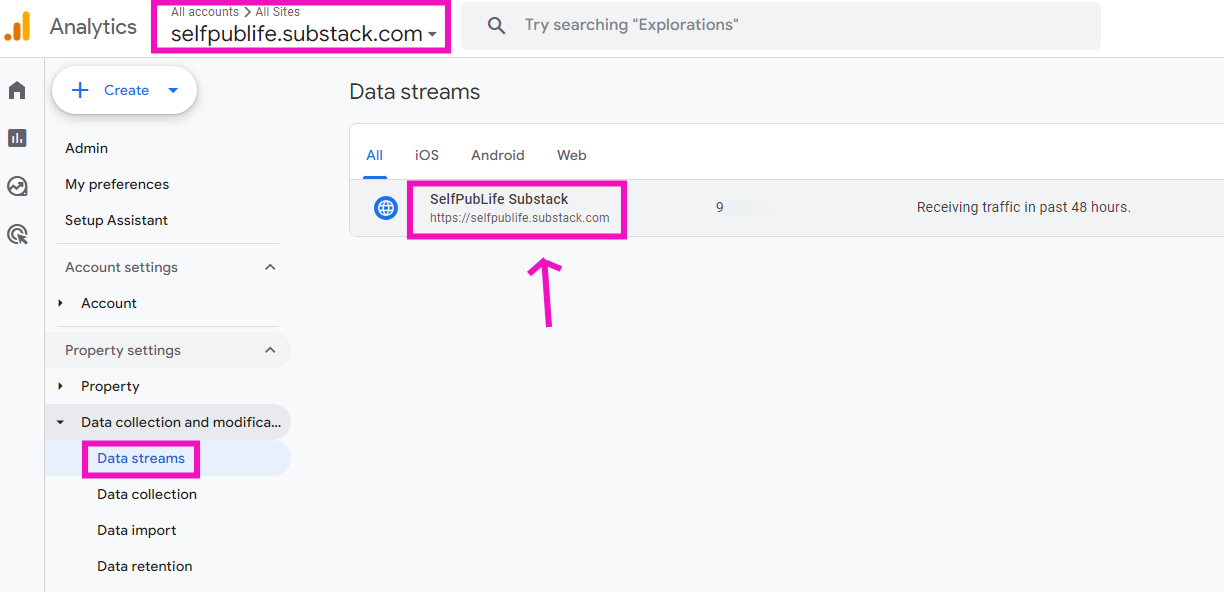Click the globe icon on the SelfPubLife stream
1224x592 pixels.
(386, 207)
